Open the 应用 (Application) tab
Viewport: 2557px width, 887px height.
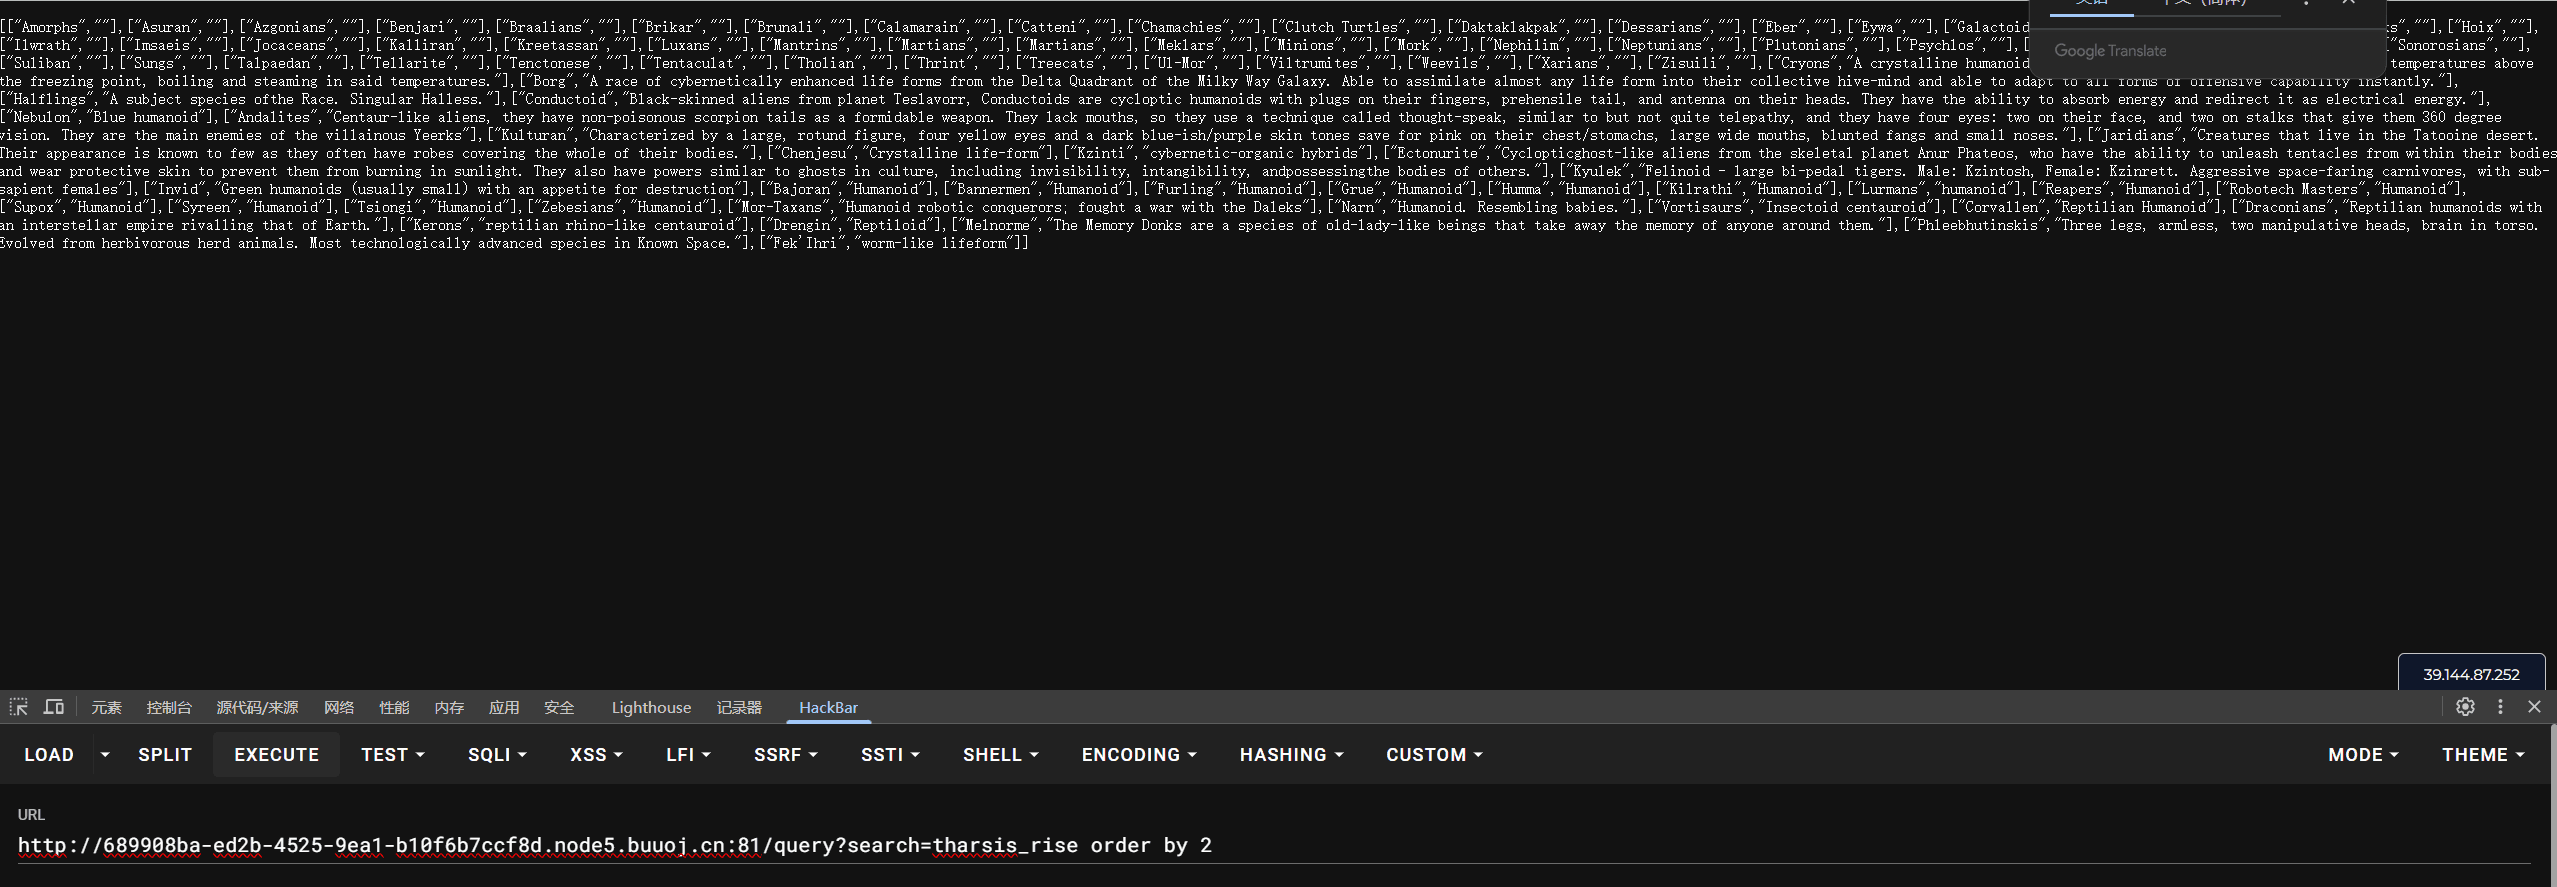click(504, 707)
